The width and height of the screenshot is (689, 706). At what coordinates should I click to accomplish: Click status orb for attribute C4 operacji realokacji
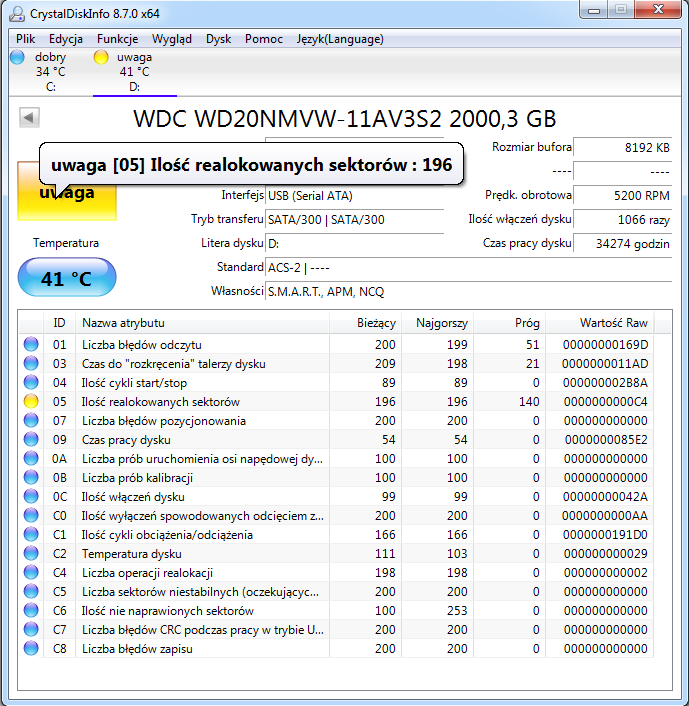click(31, 572)
